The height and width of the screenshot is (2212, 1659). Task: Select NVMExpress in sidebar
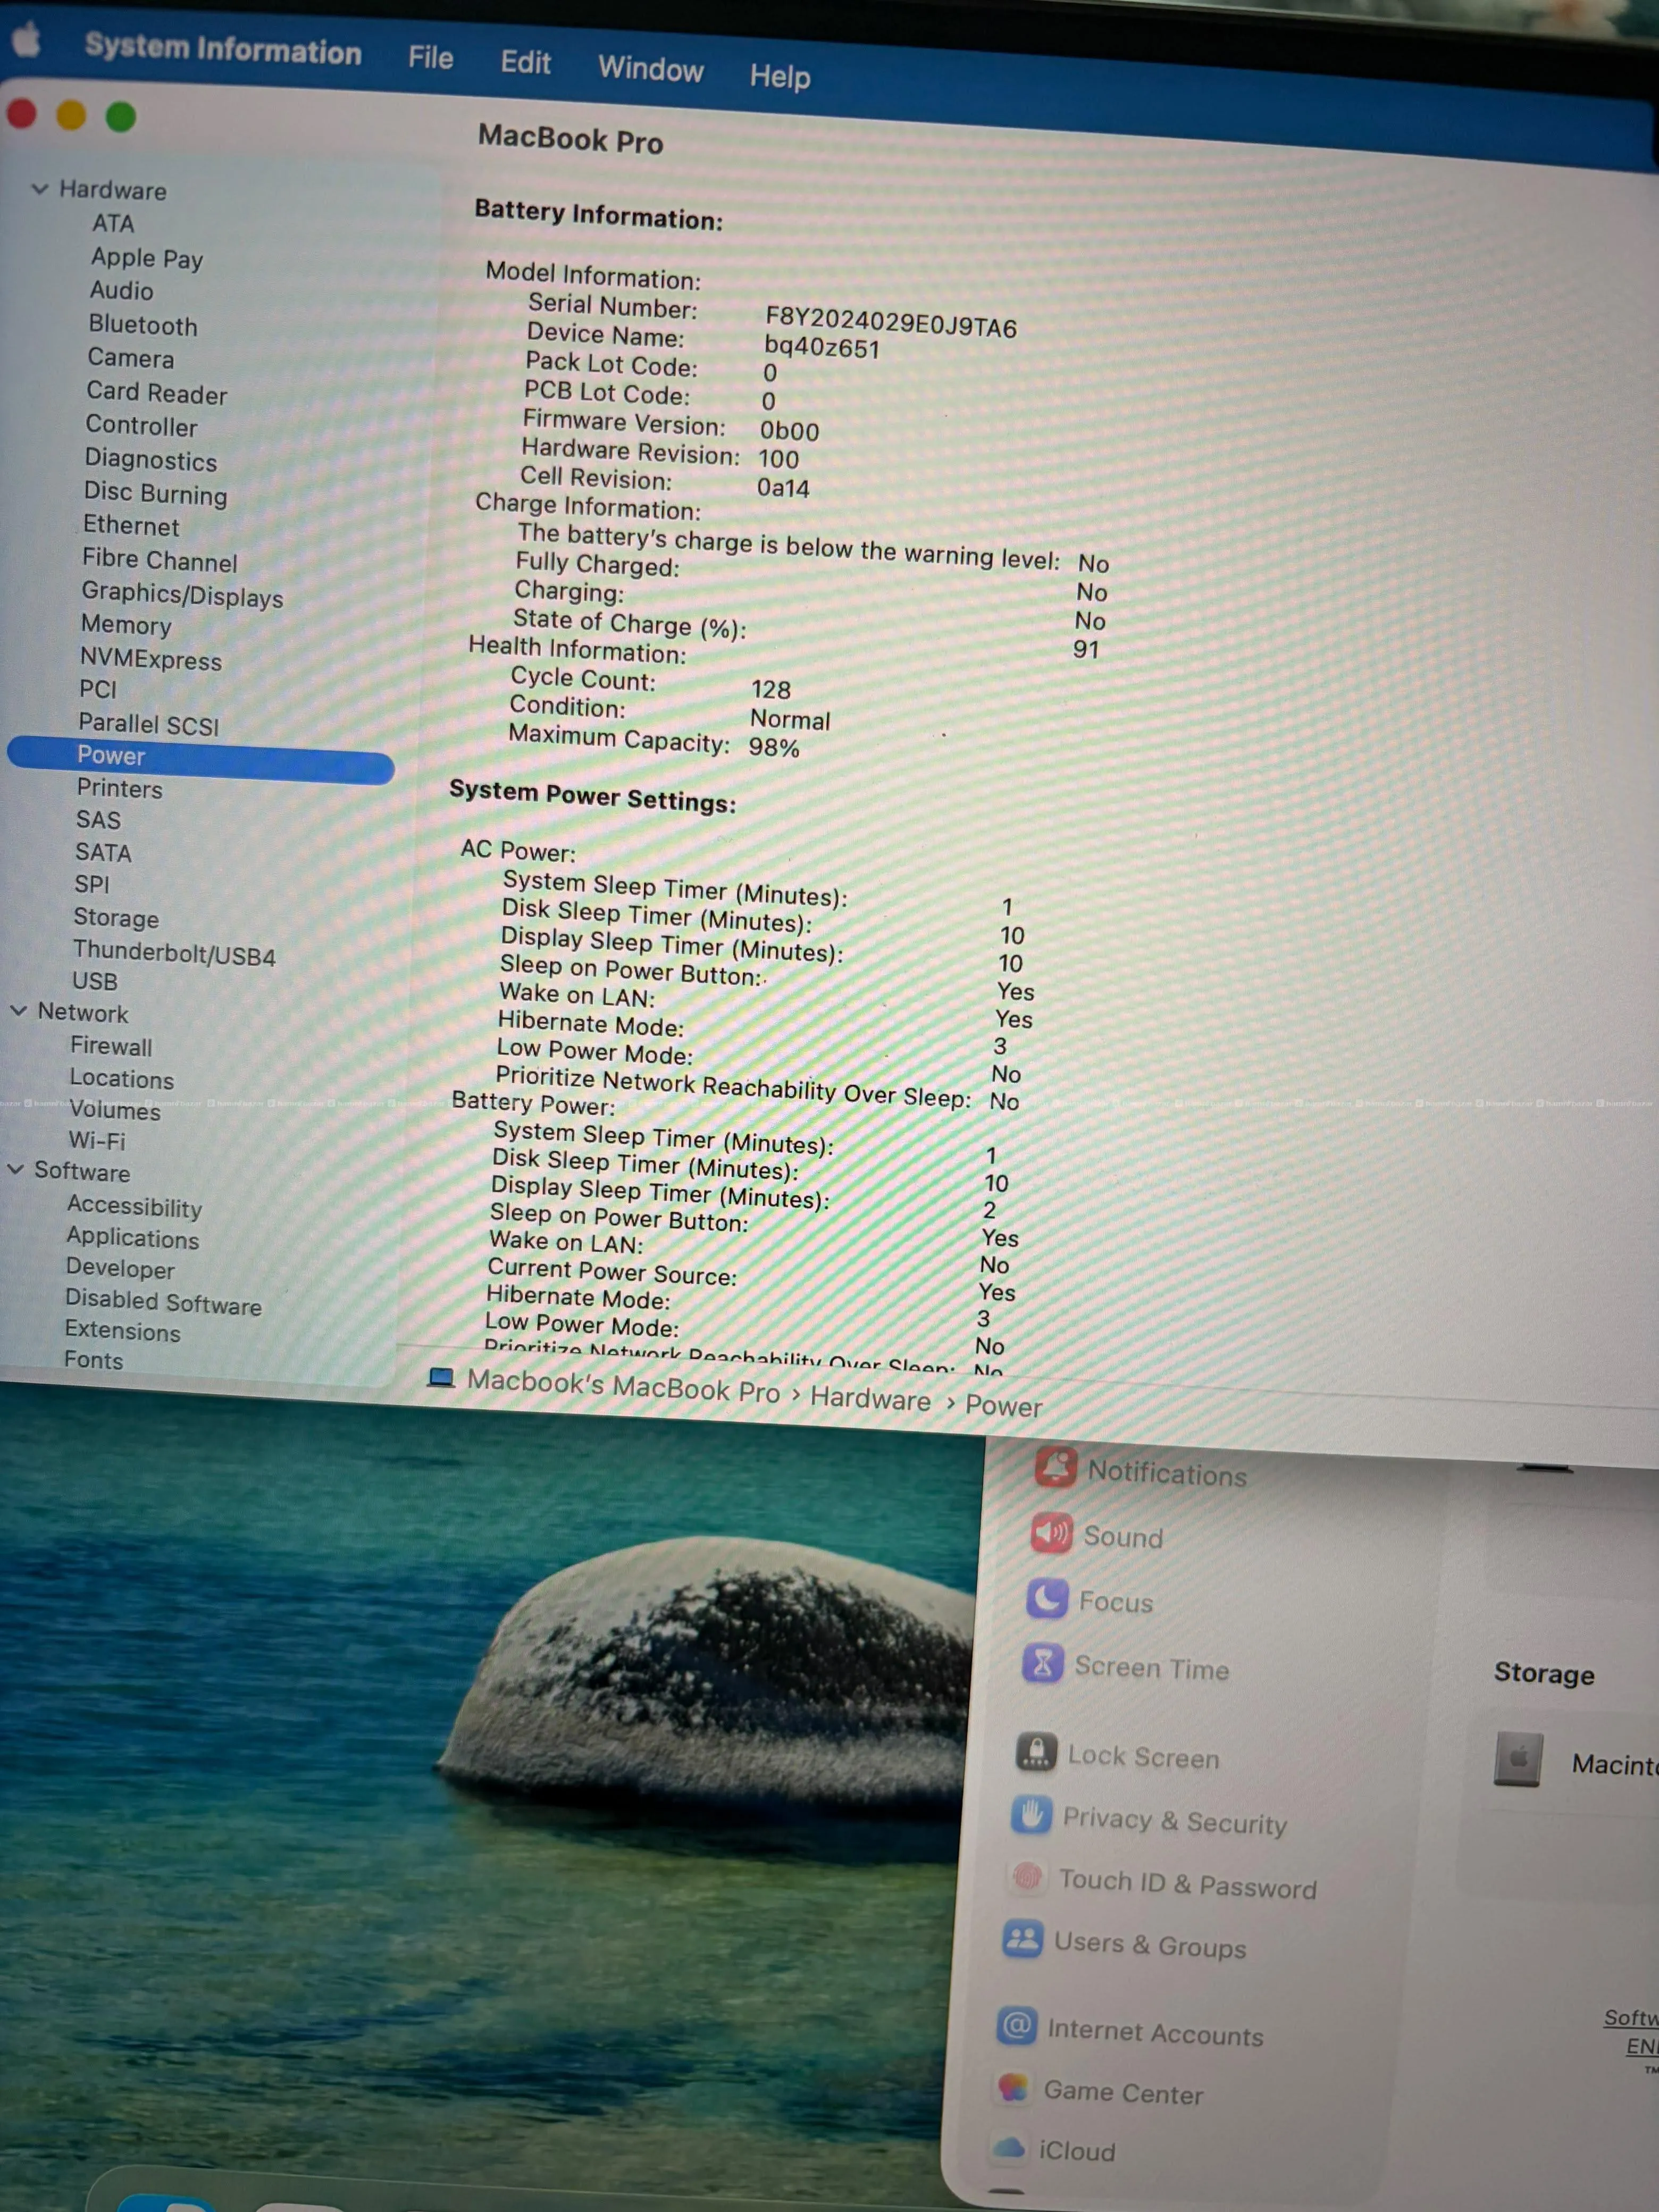pos(151,659)
